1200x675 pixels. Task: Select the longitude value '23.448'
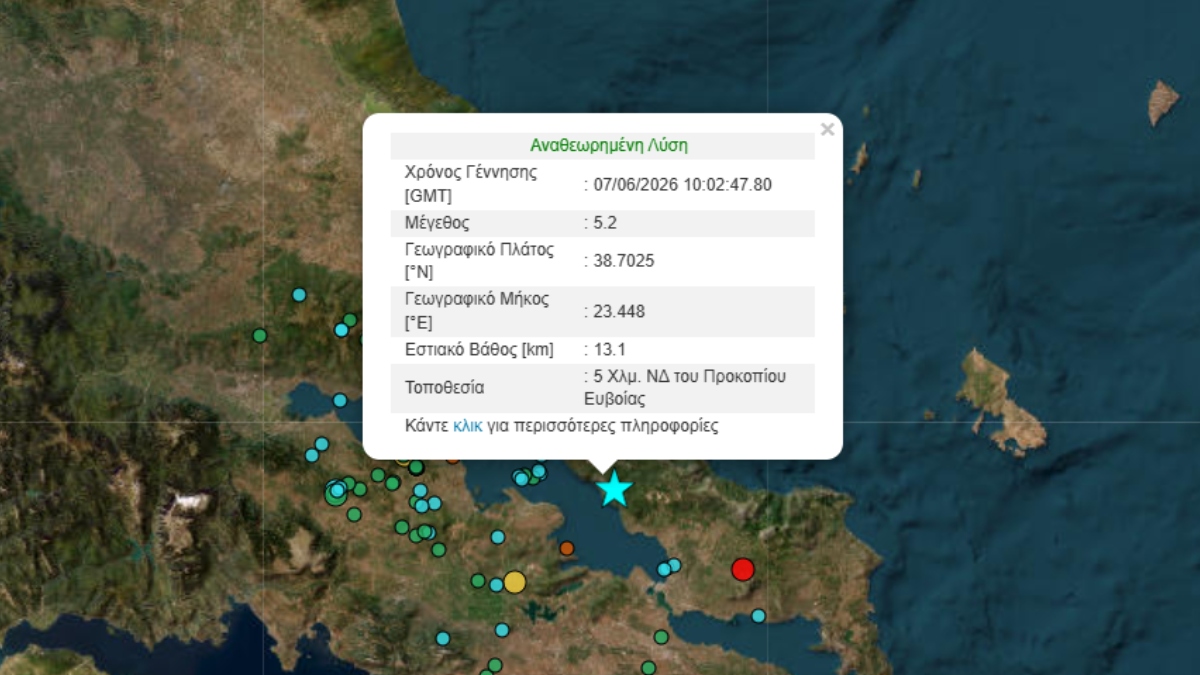tap(619, 311)
